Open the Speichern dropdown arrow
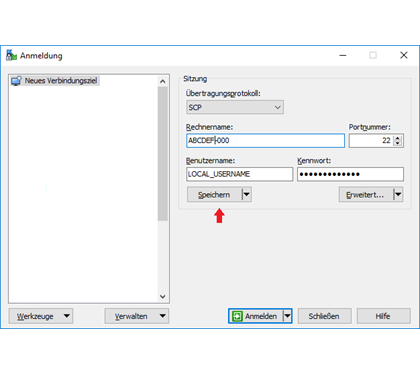This screenshot has width=420, height=374. point(247,195)
